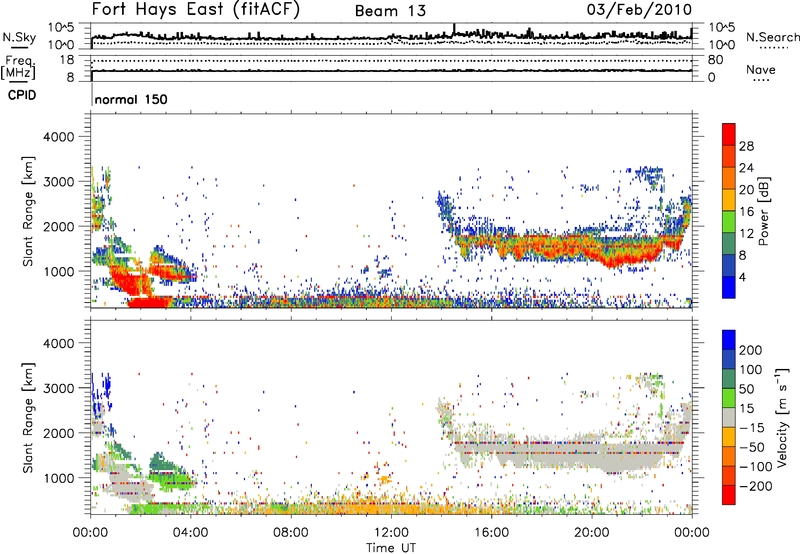Select the "Power [dB]" colorbar title

tap(763, 211)
